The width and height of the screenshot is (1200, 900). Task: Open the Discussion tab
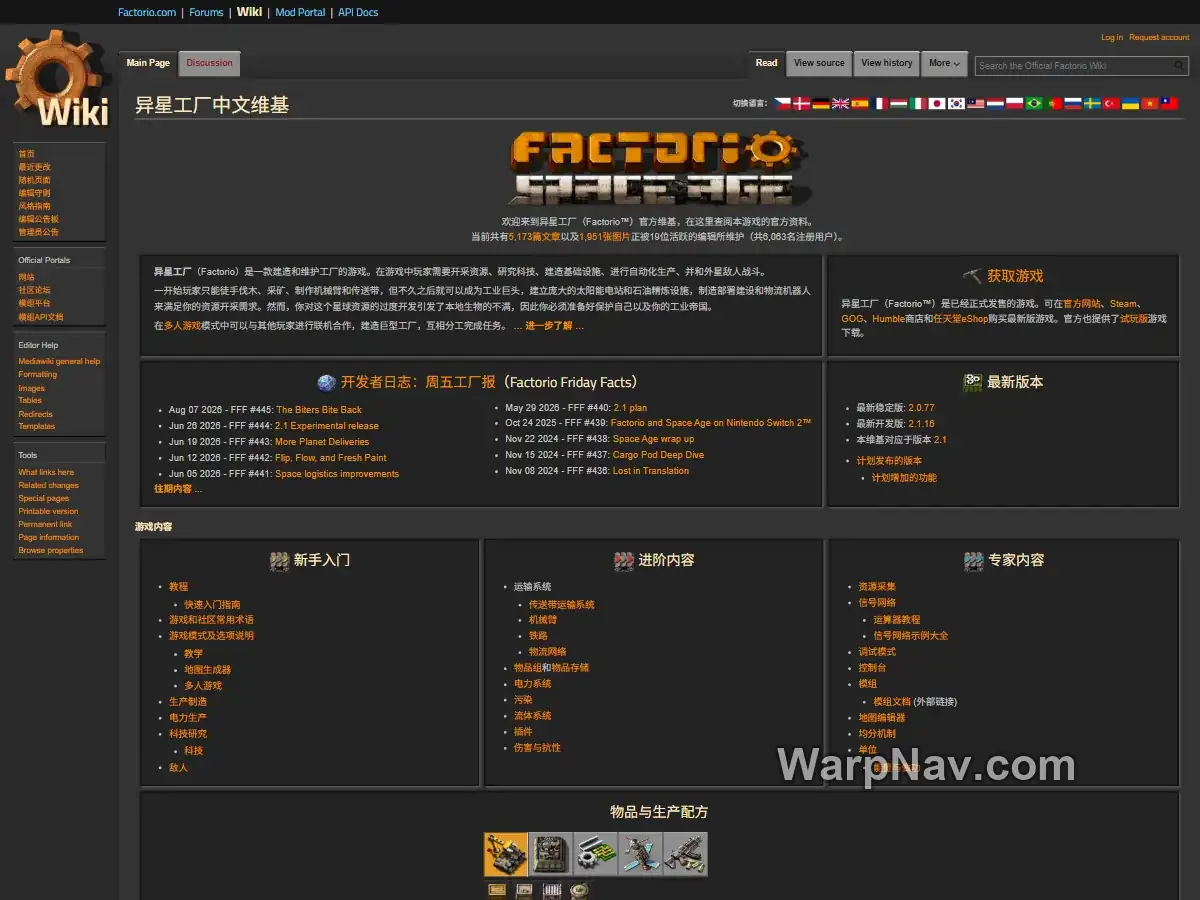(x=210, y=63)
